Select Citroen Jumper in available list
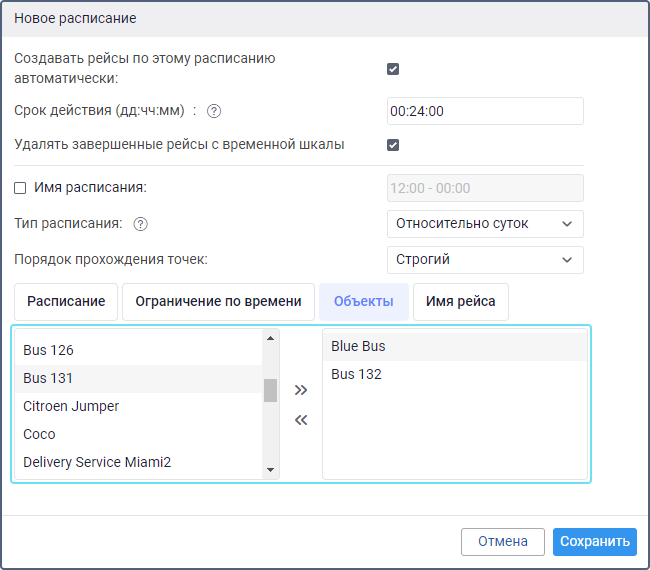The width and height of the screenshot is (650, 570). click(x=71, y=406)
